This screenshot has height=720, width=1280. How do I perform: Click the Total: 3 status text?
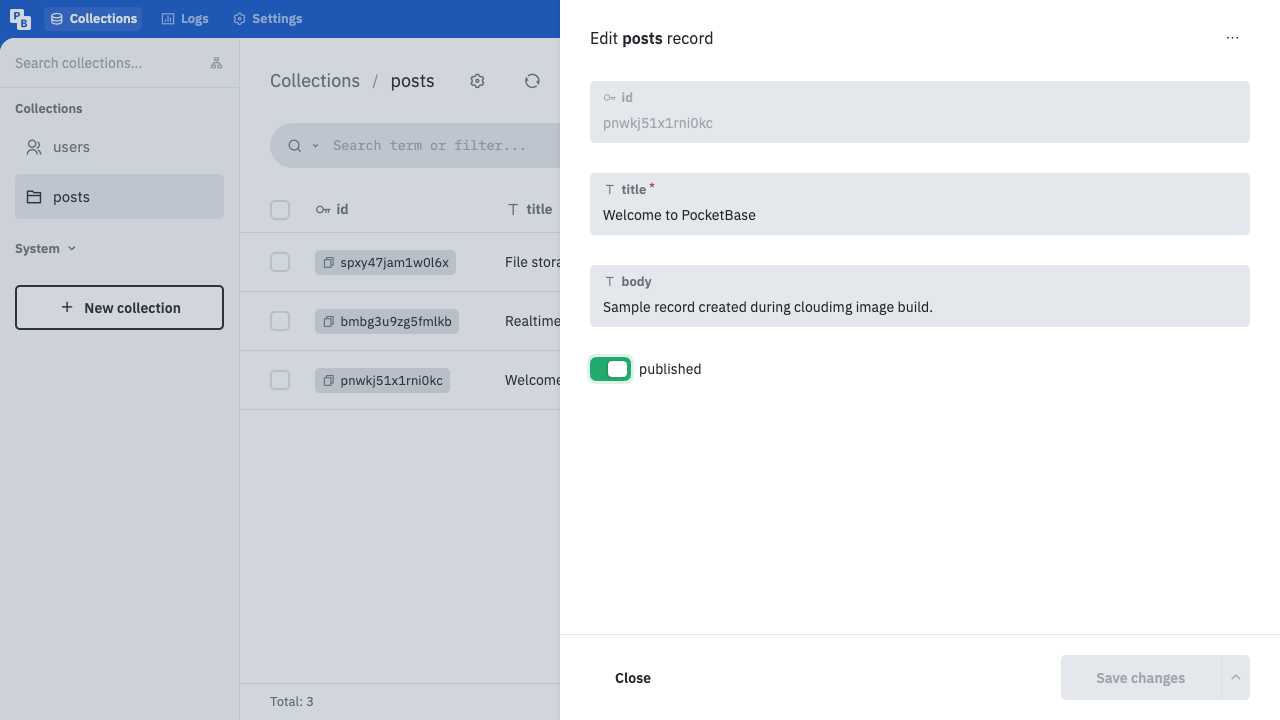coord(292,702)
